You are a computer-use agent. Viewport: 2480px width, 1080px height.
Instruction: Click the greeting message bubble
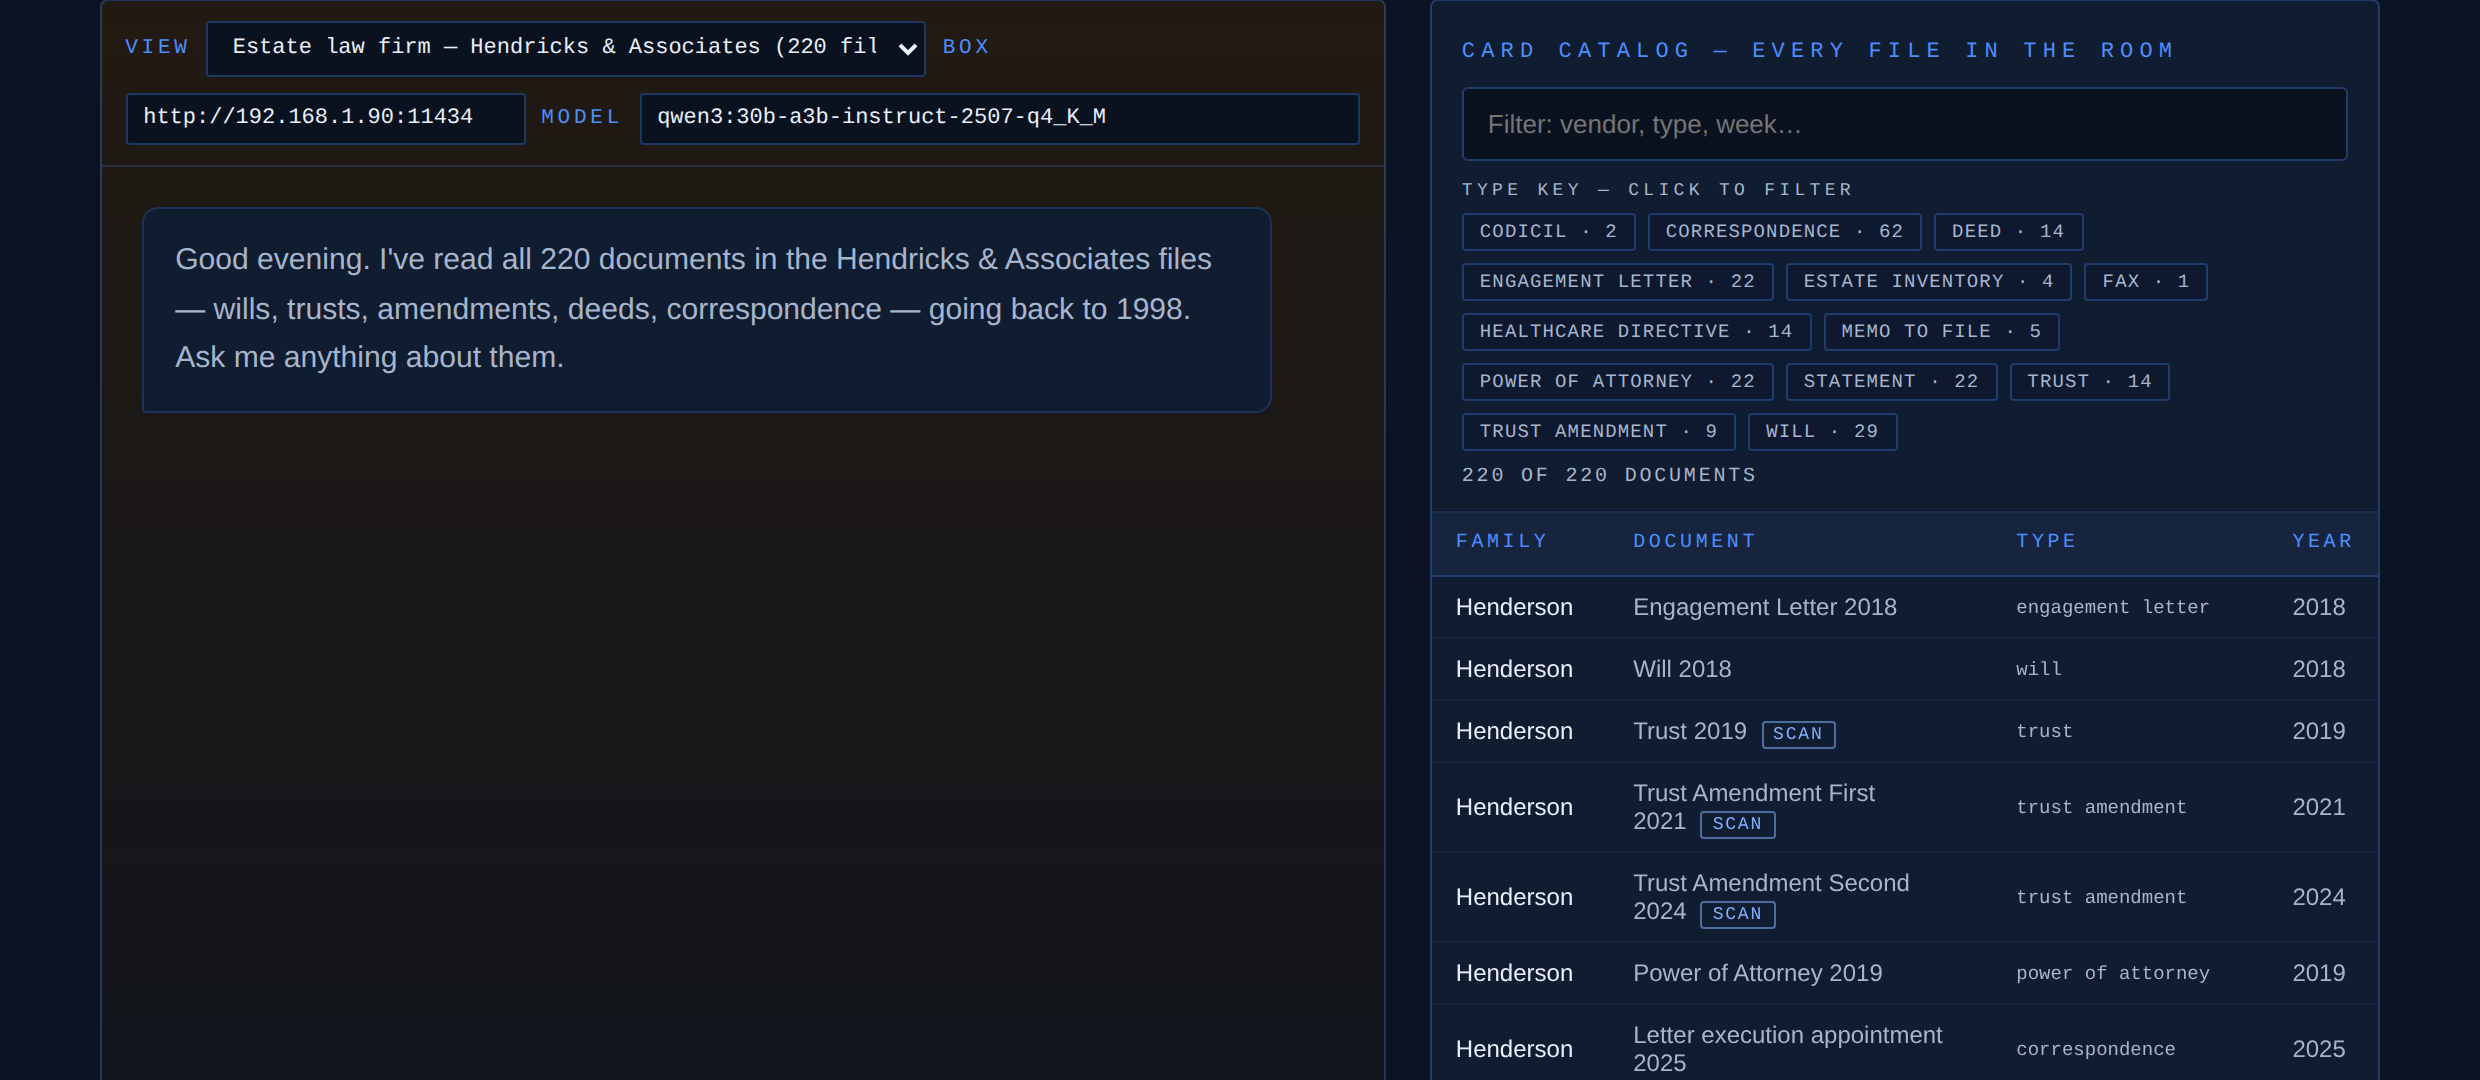pos(706,310)
